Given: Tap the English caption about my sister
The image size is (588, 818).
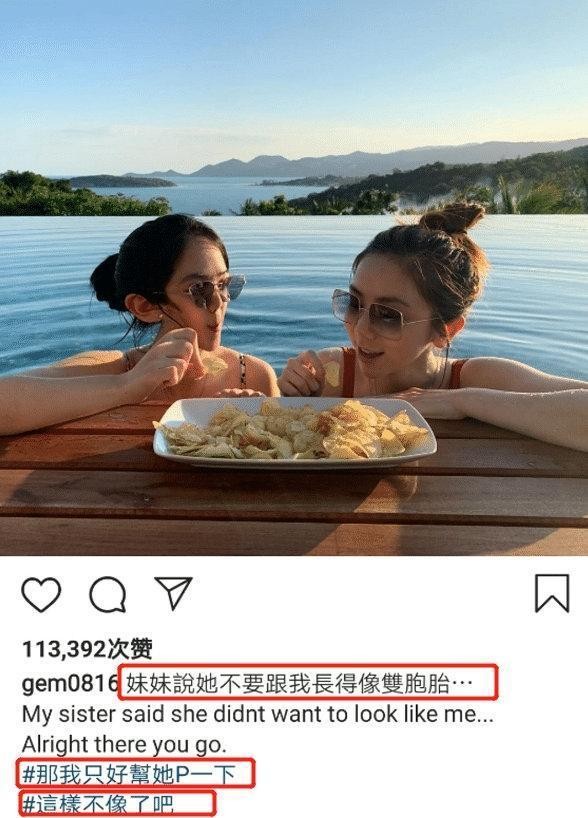Looking at the screenshot, I should tap(258, 714).
